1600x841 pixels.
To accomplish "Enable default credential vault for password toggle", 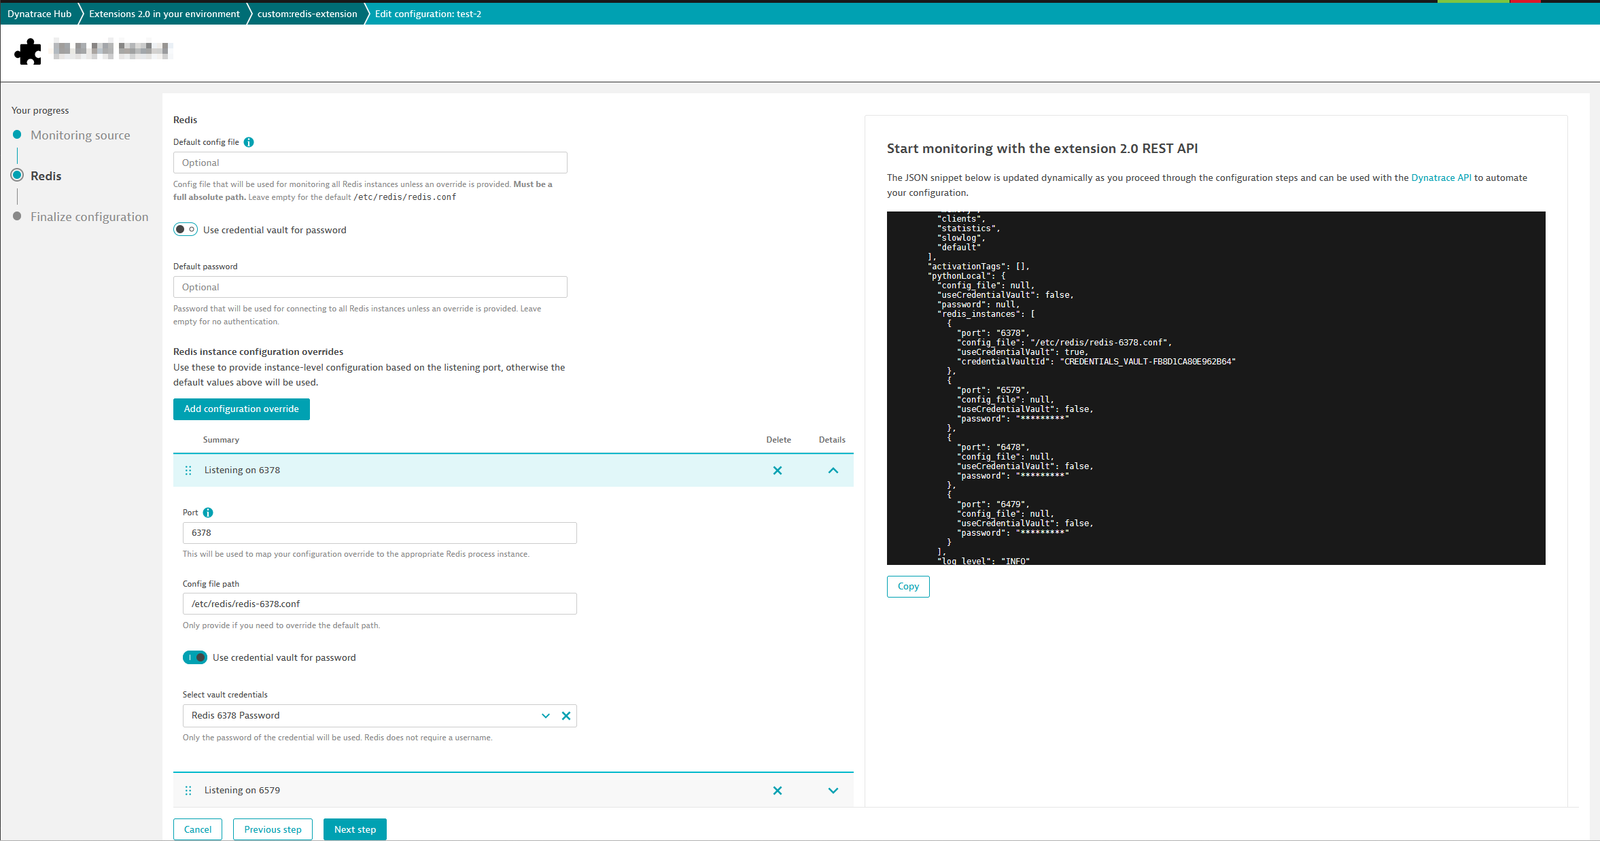I will (x=185, y=229).
